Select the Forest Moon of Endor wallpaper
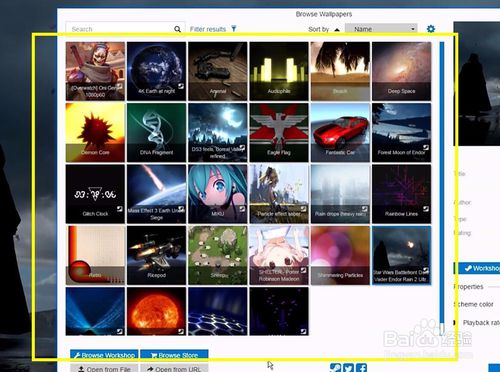This screenshot has height=372, width=500. point(402,133)
